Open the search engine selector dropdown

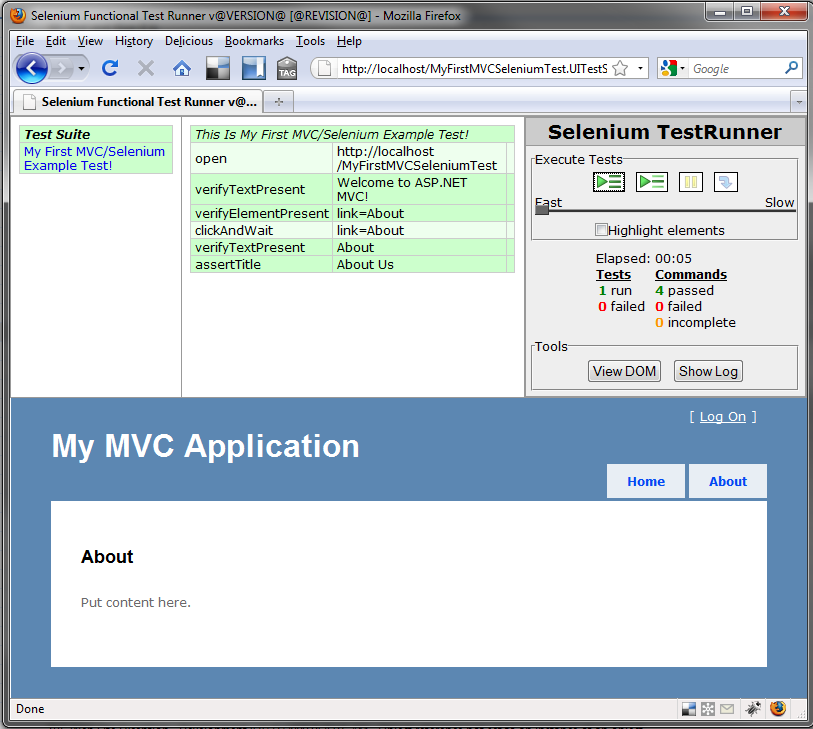pos(682,68)
